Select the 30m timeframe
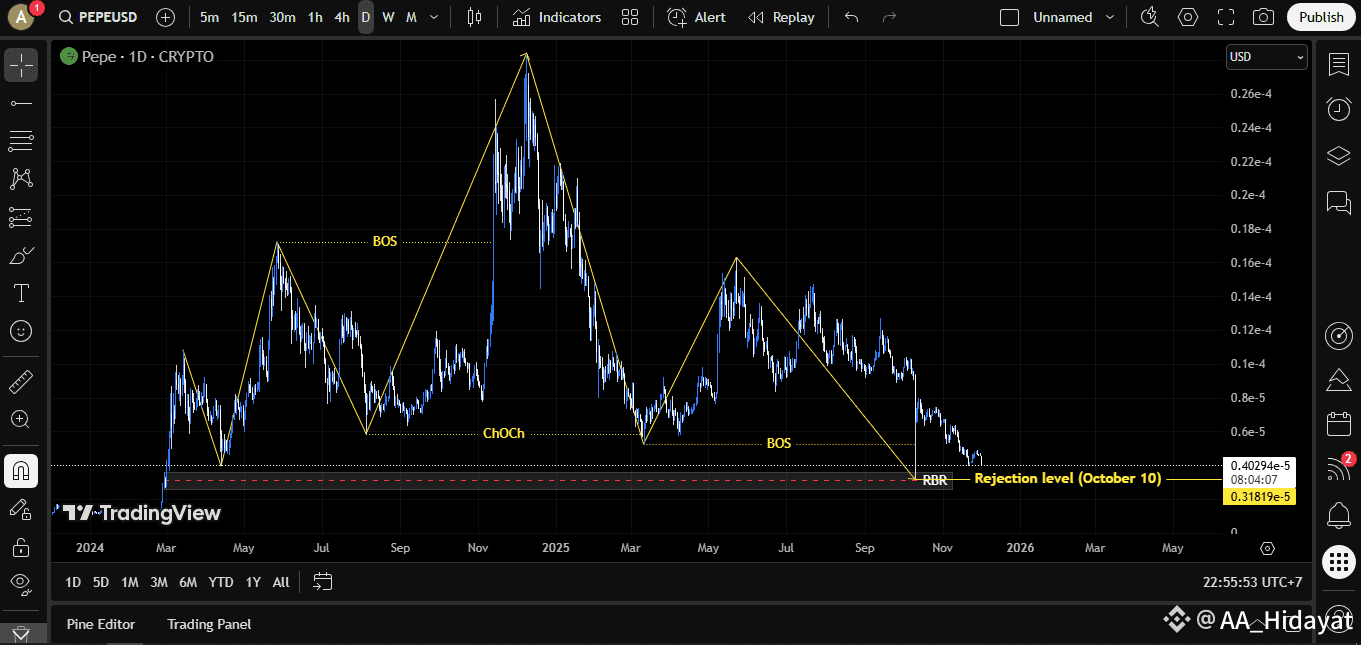This screenshot has height=645, width=1361. (x=282, y=17)
